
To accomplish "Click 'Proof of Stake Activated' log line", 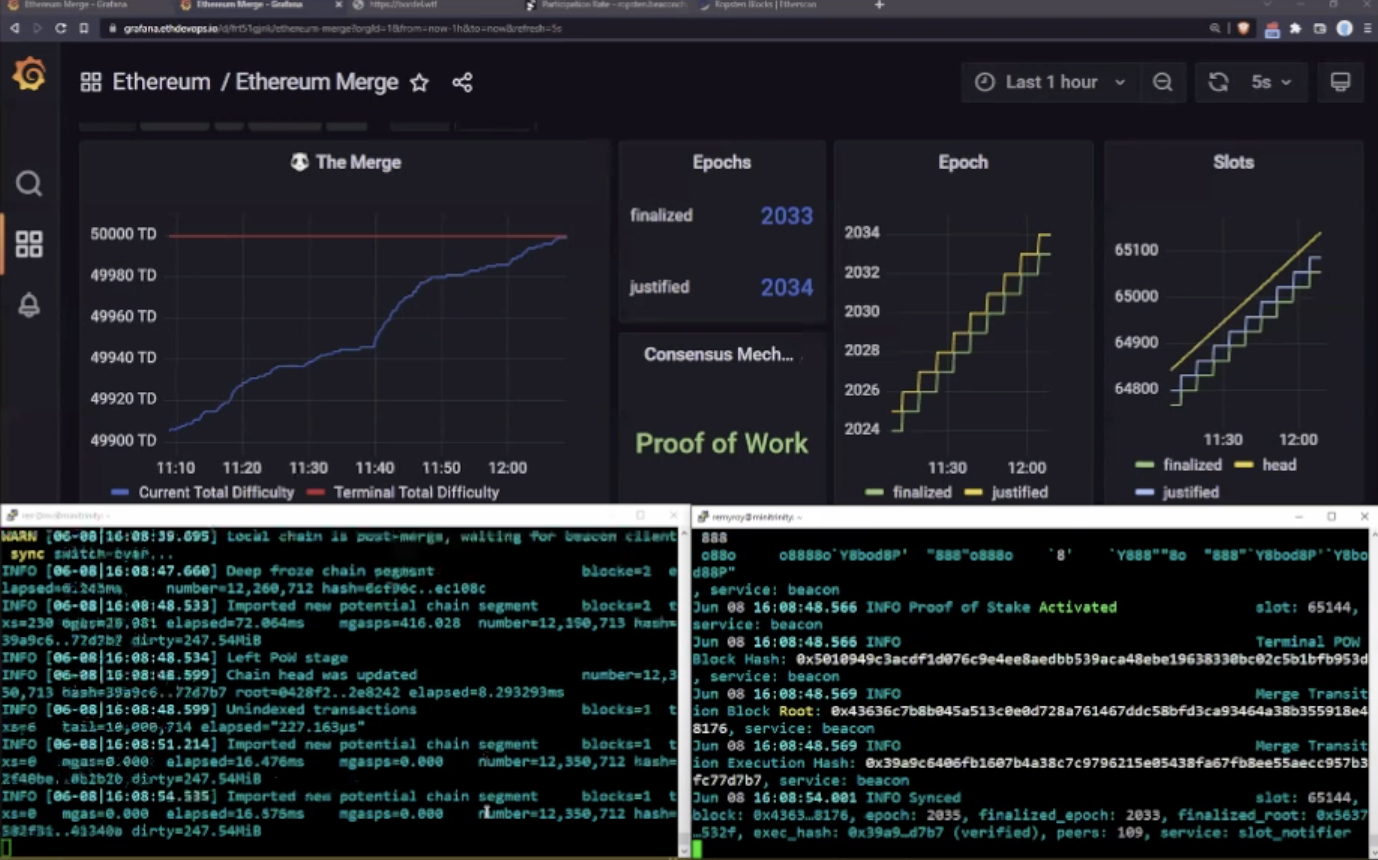I will tap(1015, 607).
